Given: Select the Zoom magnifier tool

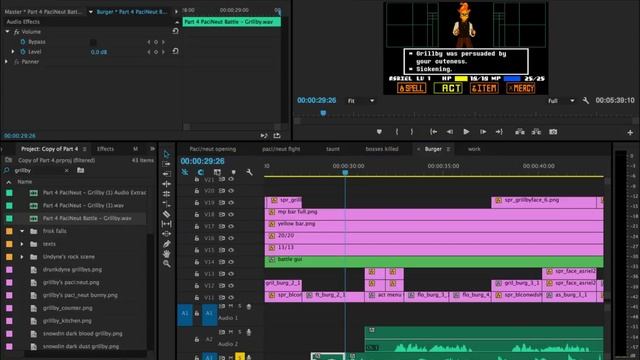Looking at the screenshot, I should pyautogui.click(x=167, y=264).
